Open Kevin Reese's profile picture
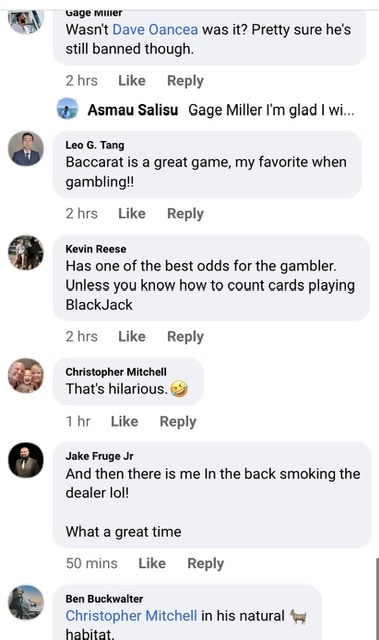This screenshot has width=379, height=640. click(26, 252)
